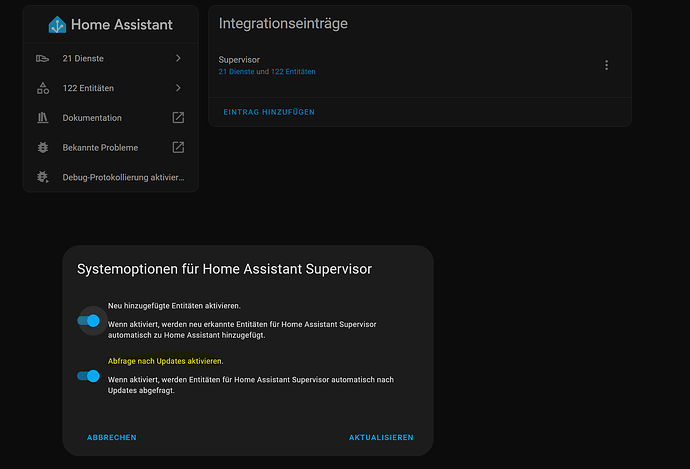The image size is (690, 469).
Task: Click the bug icon beside Bekannte Probleme
Action: 43,147
